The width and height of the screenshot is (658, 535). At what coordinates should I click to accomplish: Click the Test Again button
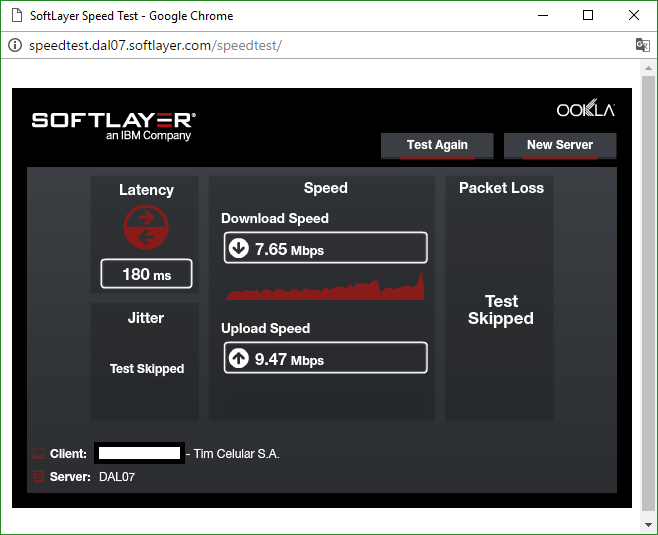click(437, 145)
